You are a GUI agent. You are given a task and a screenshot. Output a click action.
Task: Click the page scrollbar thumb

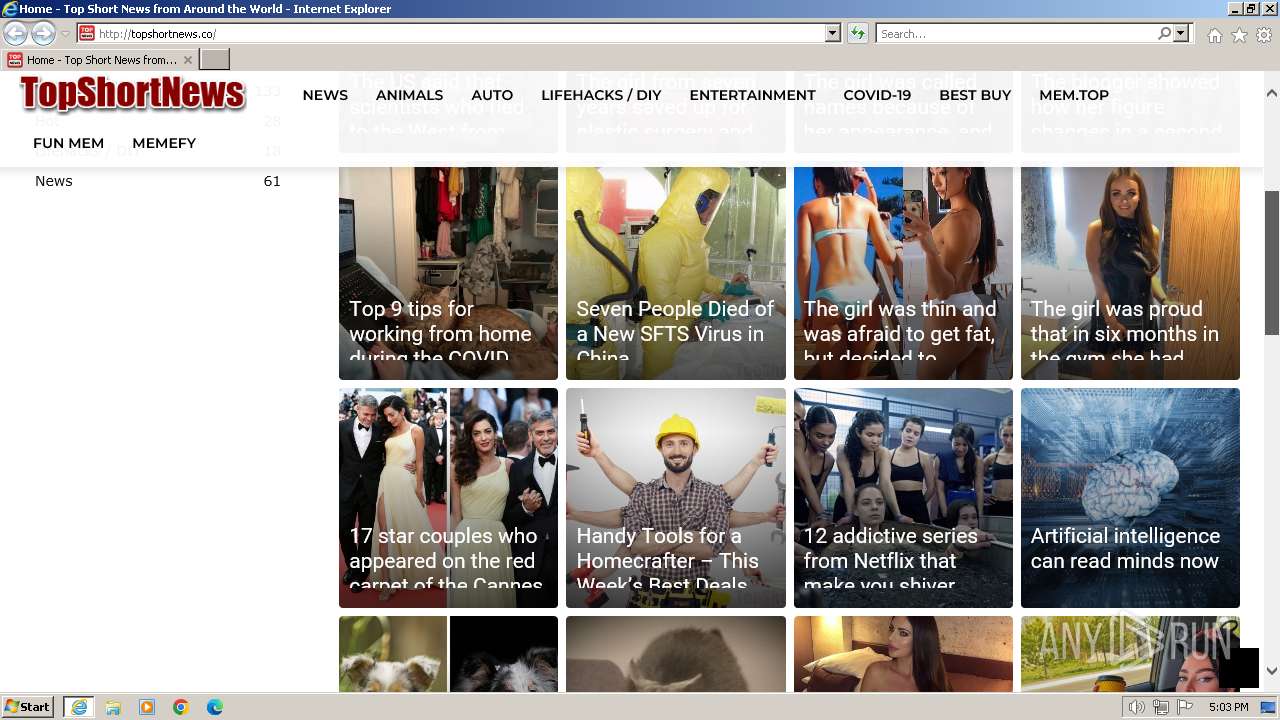click(1272, 262)
